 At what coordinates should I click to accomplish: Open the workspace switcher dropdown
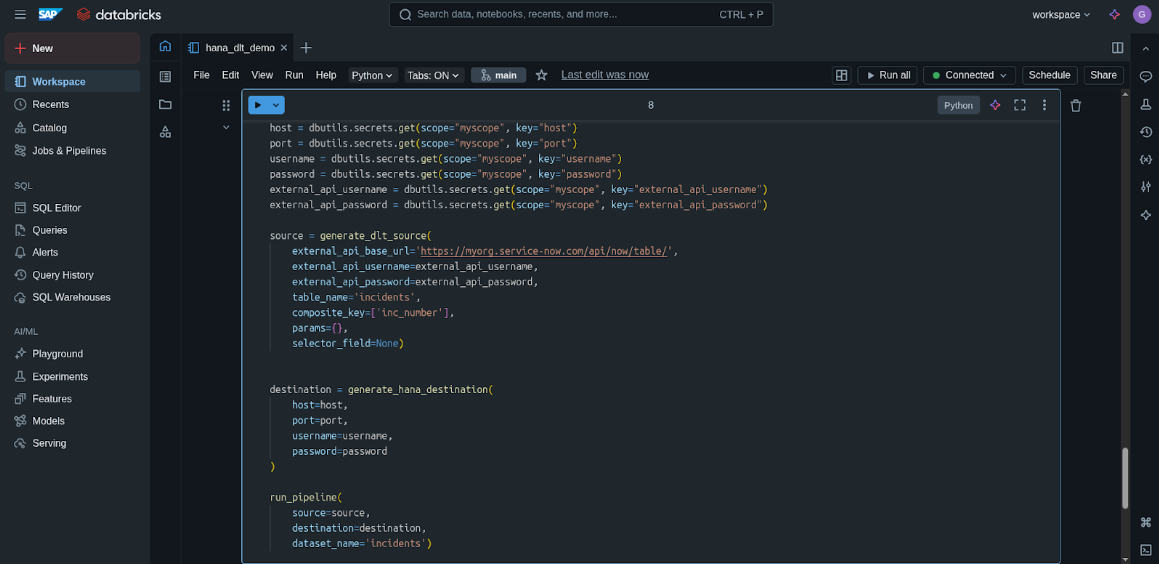coord(1061,15)
